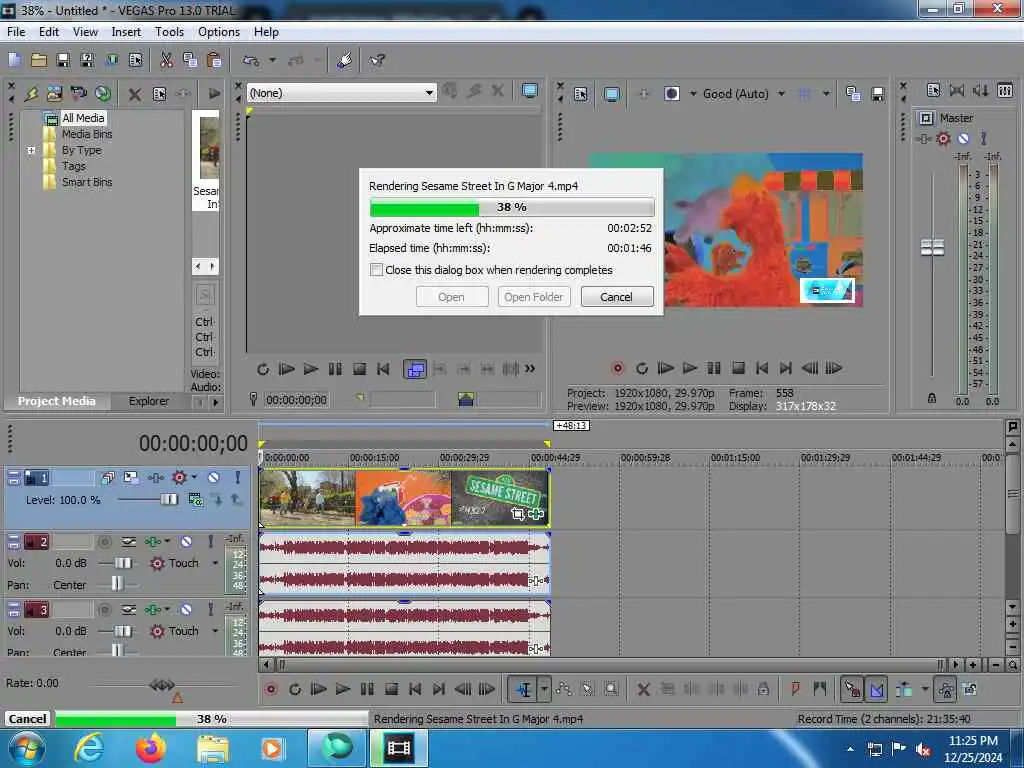The width and height of the screenshot is (1024, 768).
Task: Toggle Mute on video track 1
Action: click(x=214, y=478)
